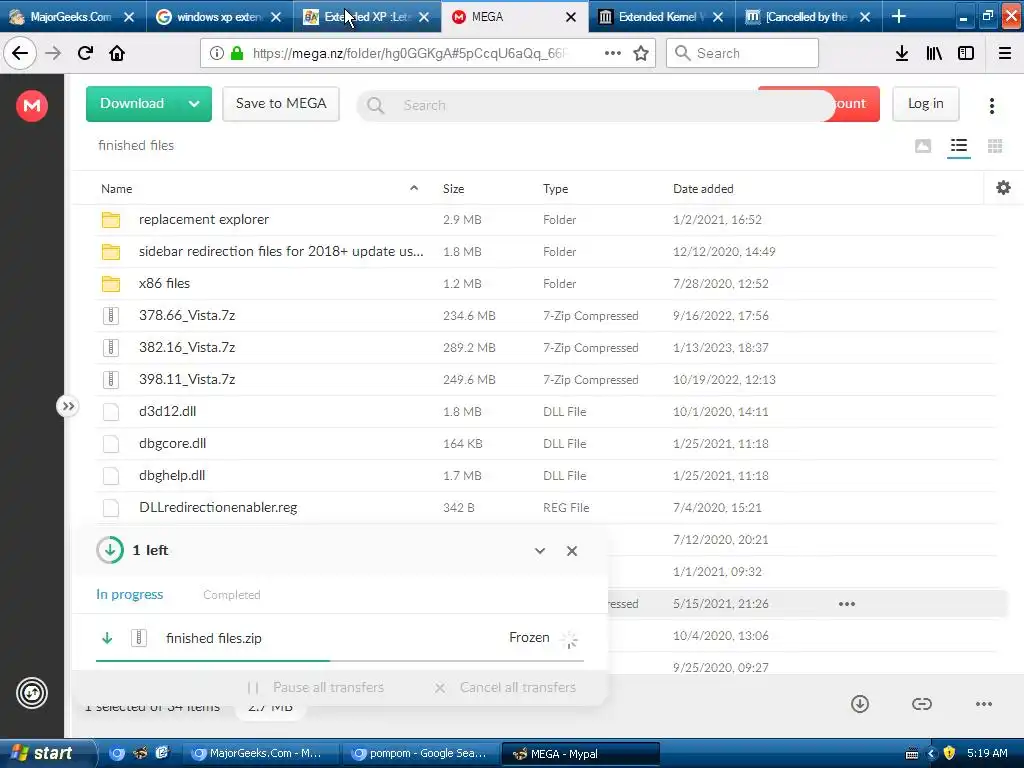Pause all transfers

point(315,687)
